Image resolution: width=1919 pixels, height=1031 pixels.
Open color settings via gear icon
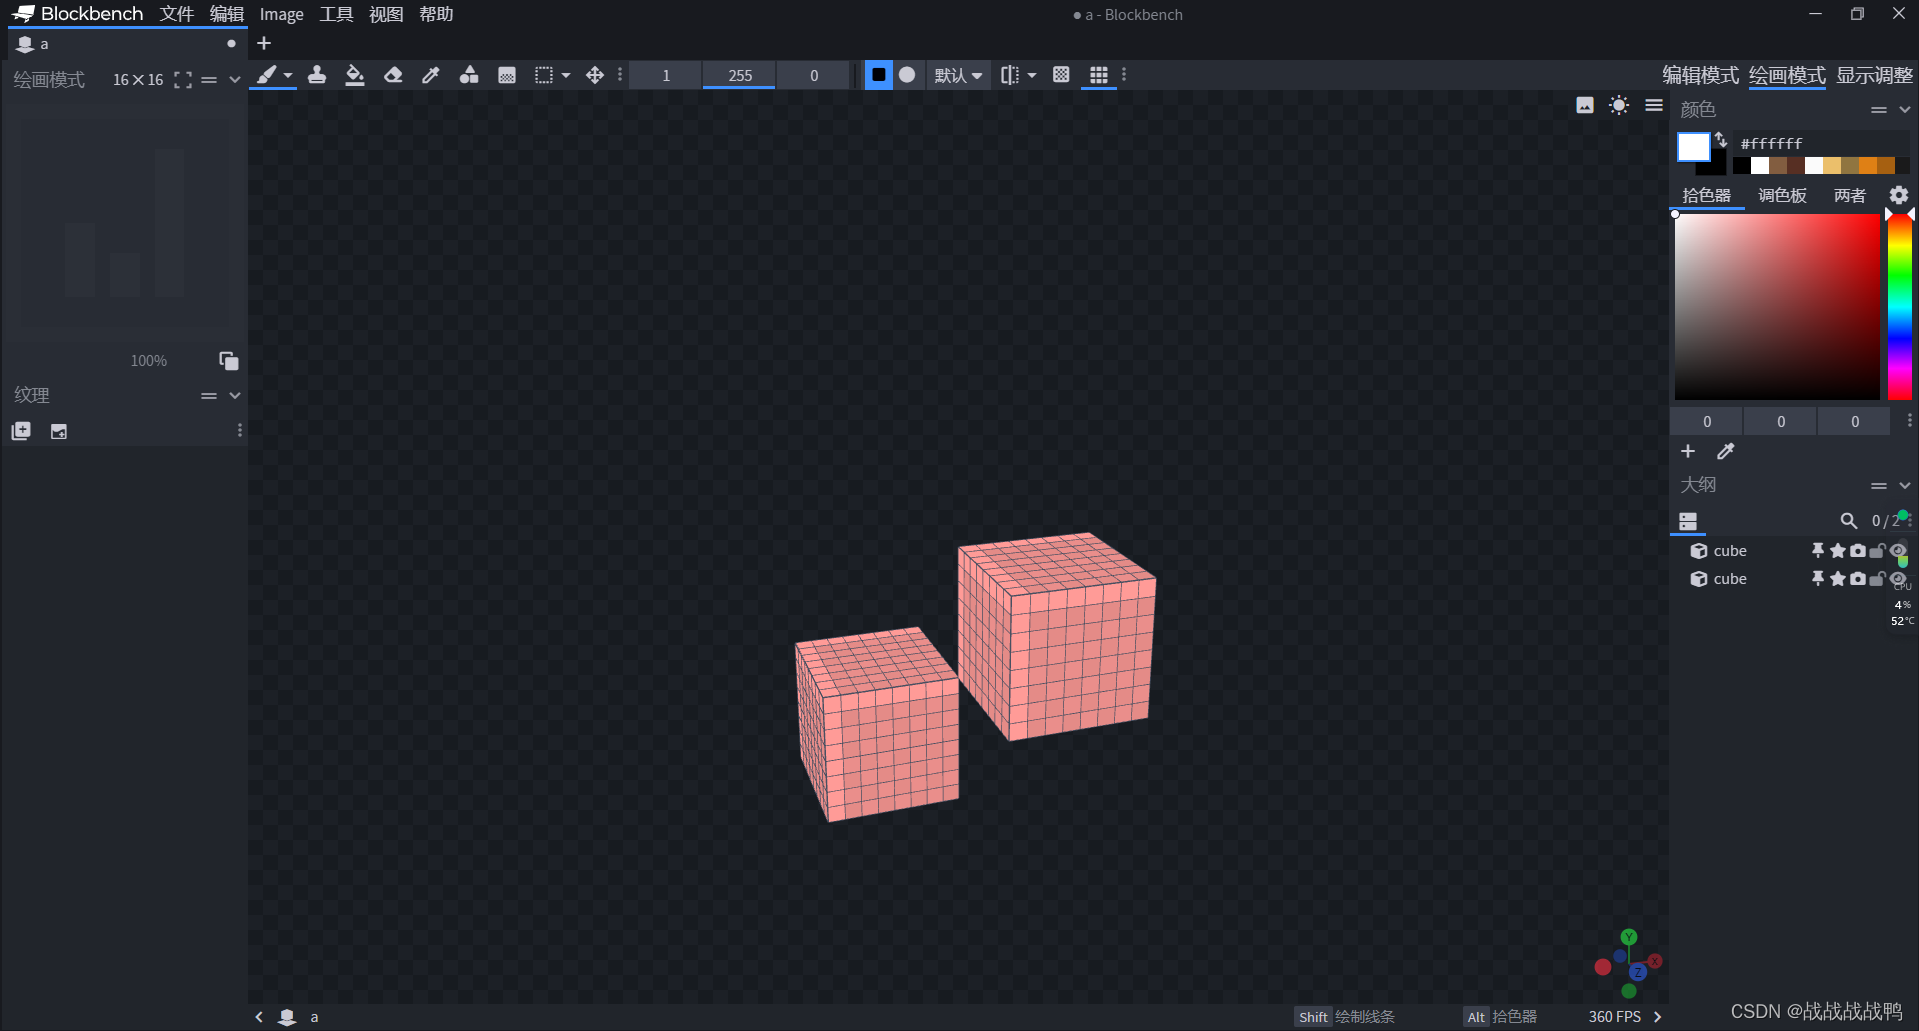[x=1897, y=195]
